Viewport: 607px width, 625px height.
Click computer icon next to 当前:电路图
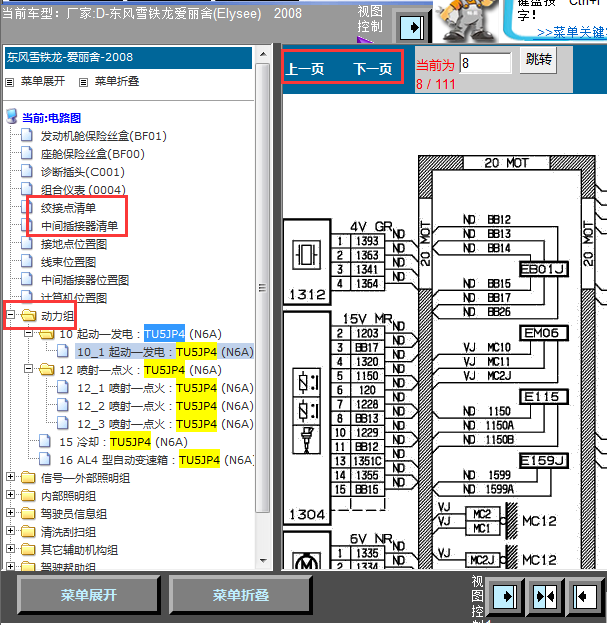pos(12,116)
